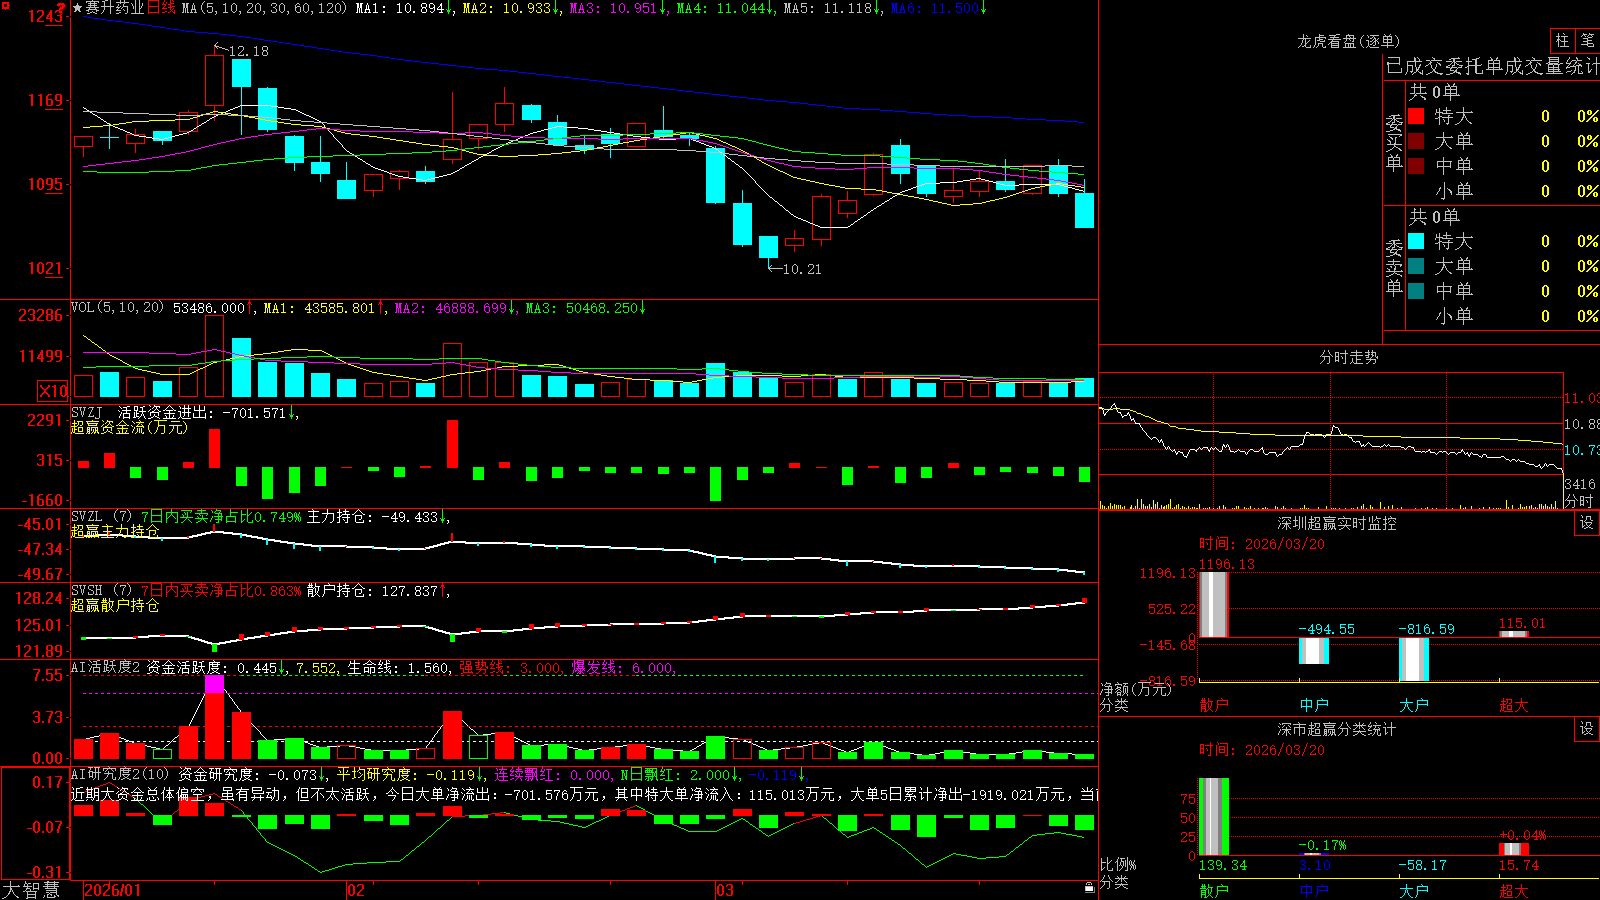The height and width of the screenshot is (900, 1600).
Task: Click the lock icon at chart bottom-right
Action: tap(1090, 888)
